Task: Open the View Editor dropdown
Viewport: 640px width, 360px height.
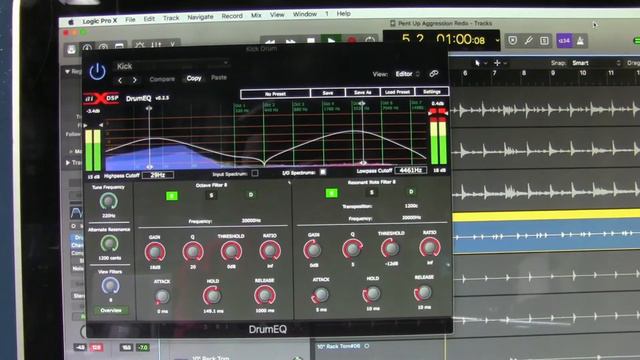Action: pos(407,74)
